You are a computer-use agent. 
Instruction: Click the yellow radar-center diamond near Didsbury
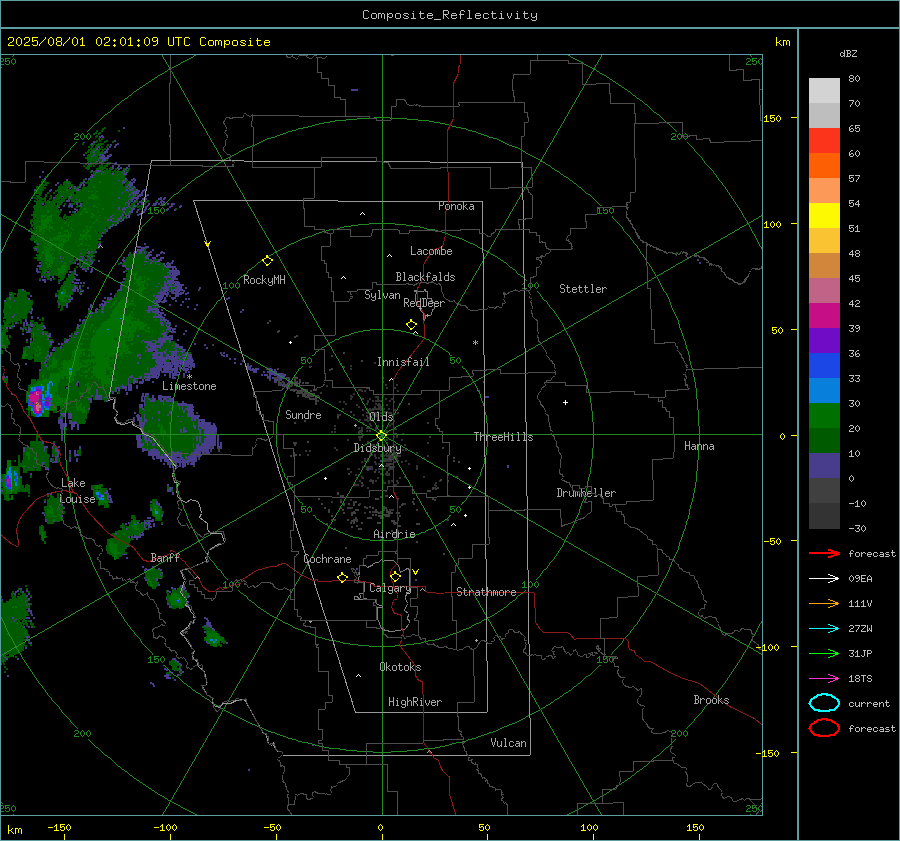382,436
